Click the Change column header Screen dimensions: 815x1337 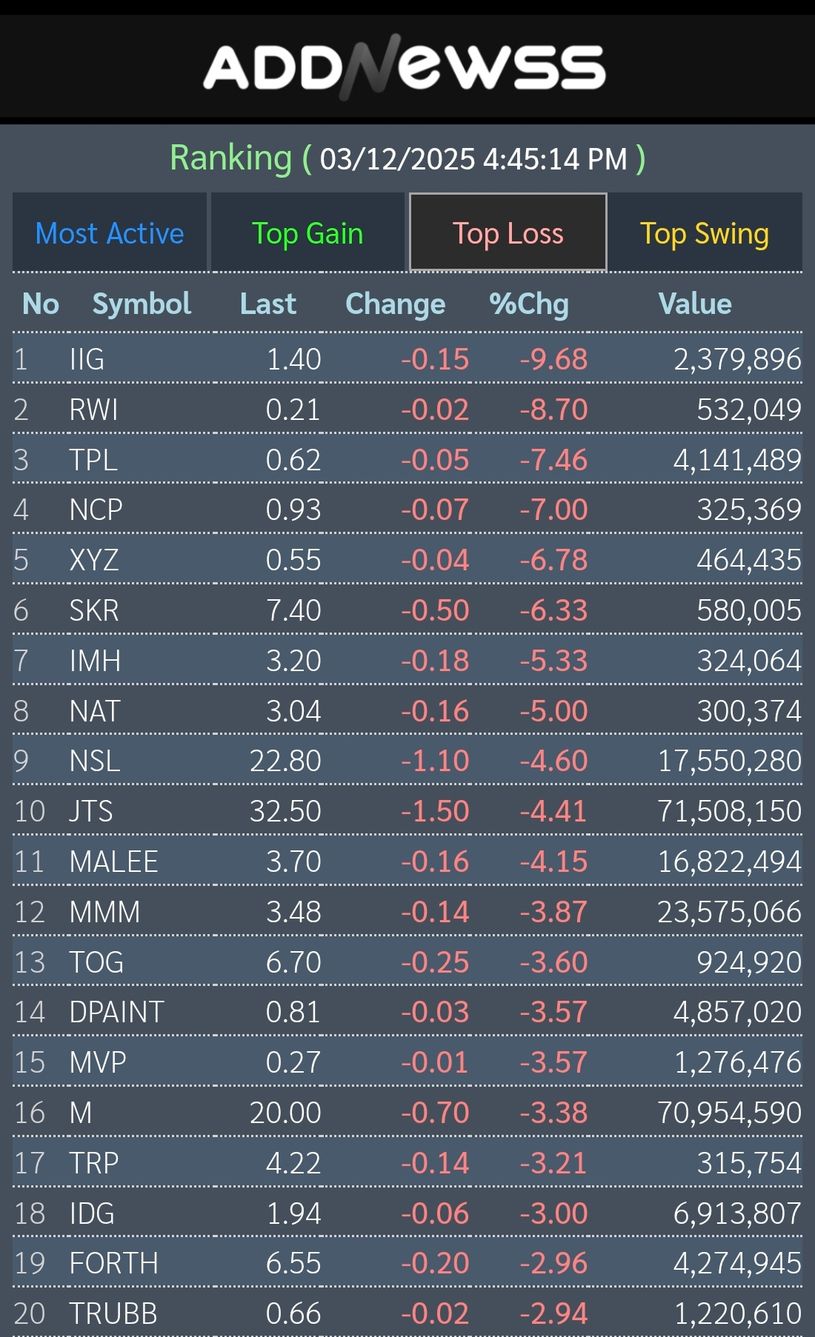pyautogui.click(x=395, y=304)
